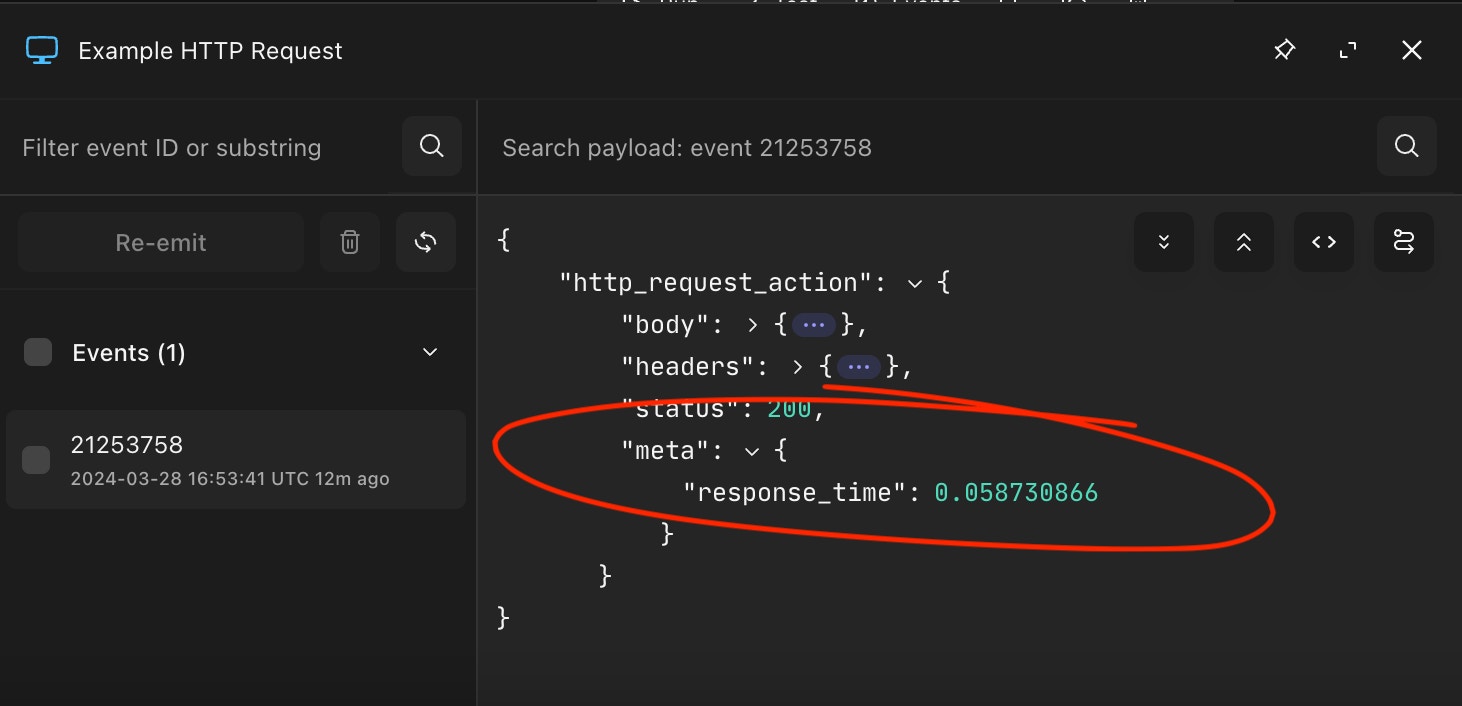Collapse the Events (1) list chevron
The width and height of the screenshot is (1462, 706).
(x=430, y=352)
